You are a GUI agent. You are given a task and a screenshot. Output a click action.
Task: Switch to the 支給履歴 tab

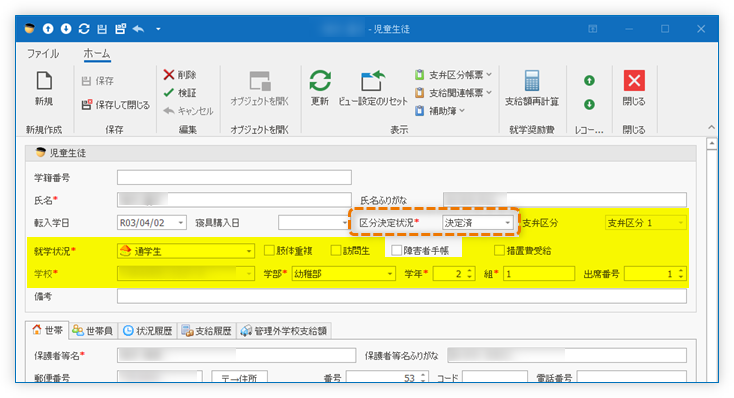pos(206,331)
